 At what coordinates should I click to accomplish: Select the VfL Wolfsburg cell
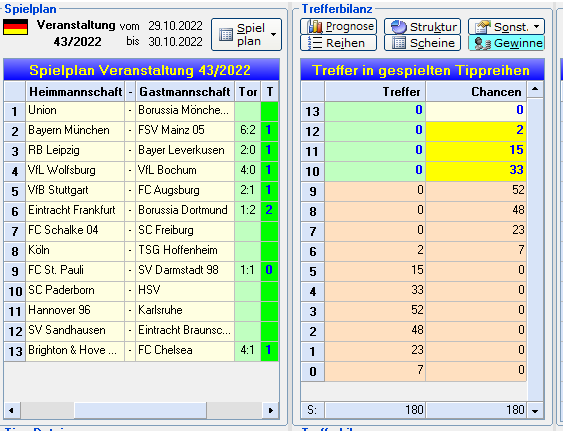pos(75,171)
